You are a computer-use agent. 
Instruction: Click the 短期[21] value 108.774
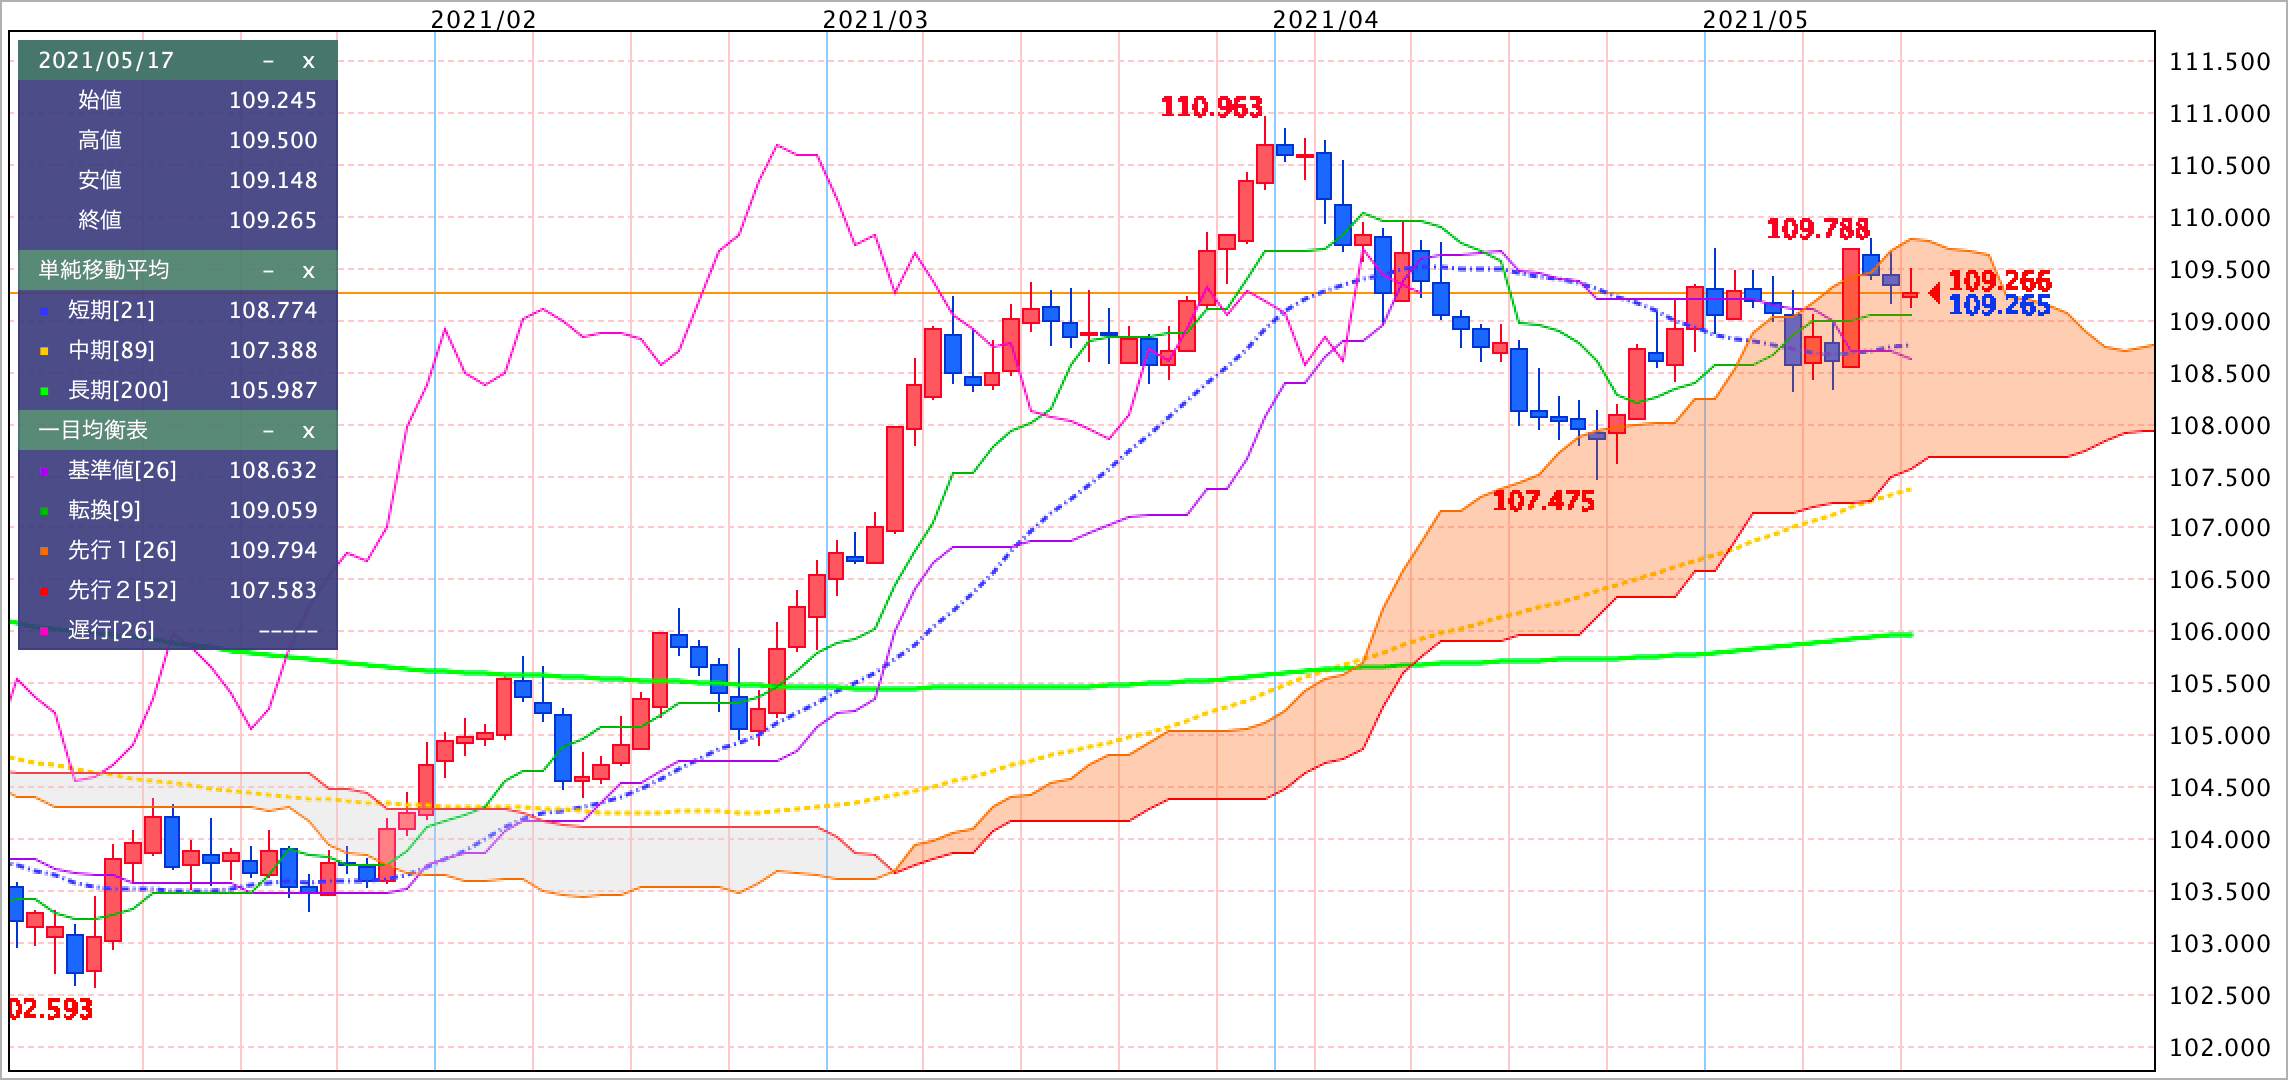tap(273, 310)
